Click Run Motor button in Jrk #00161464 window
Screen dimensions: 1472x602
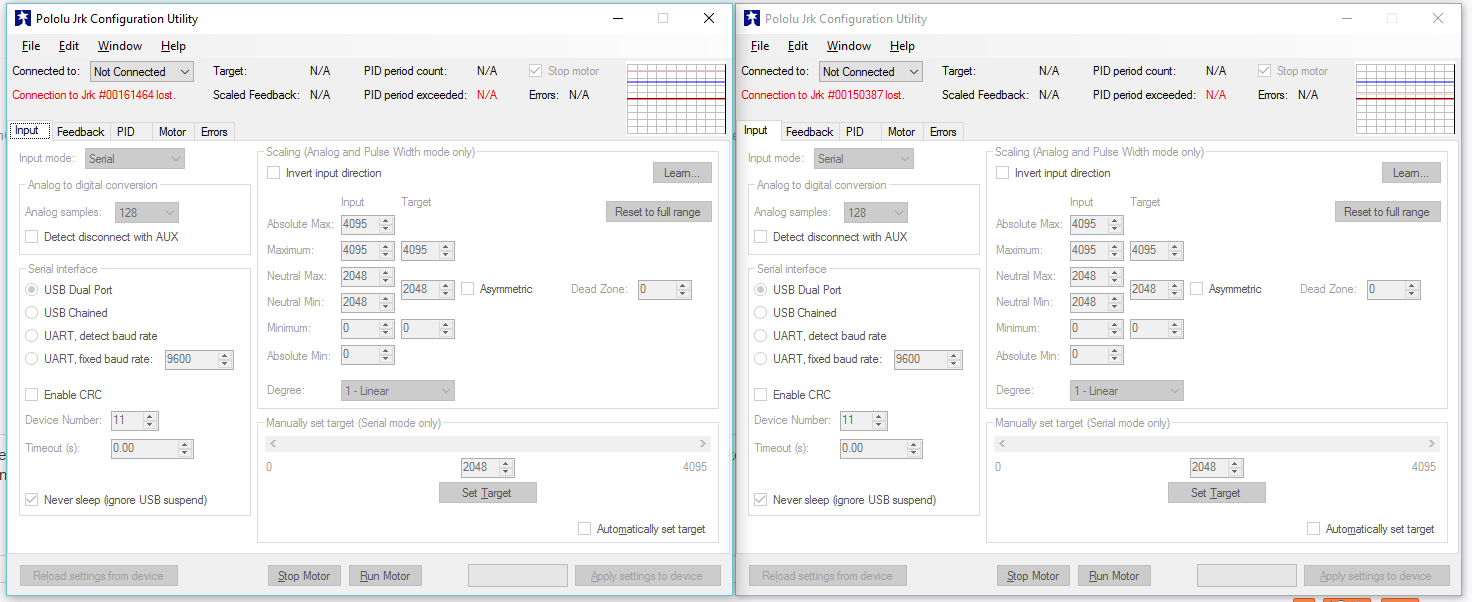pos(385,576)
